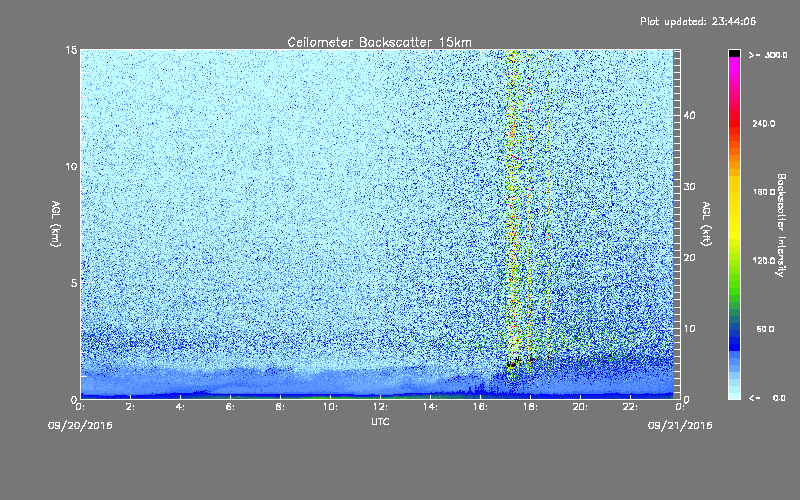Click the 10: hour tick on the time axis
The height and width of the screenshot is (500, 800).
pos(331,407)
